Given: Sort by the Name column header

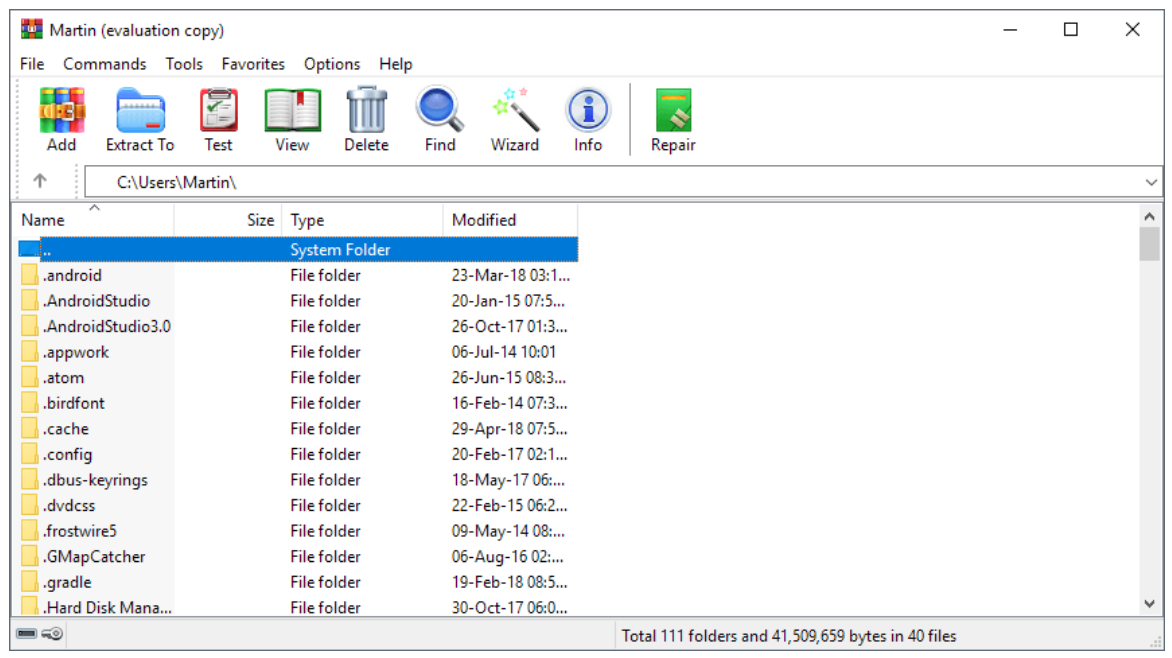Looking at the screenshot, I should click(93, 220).
